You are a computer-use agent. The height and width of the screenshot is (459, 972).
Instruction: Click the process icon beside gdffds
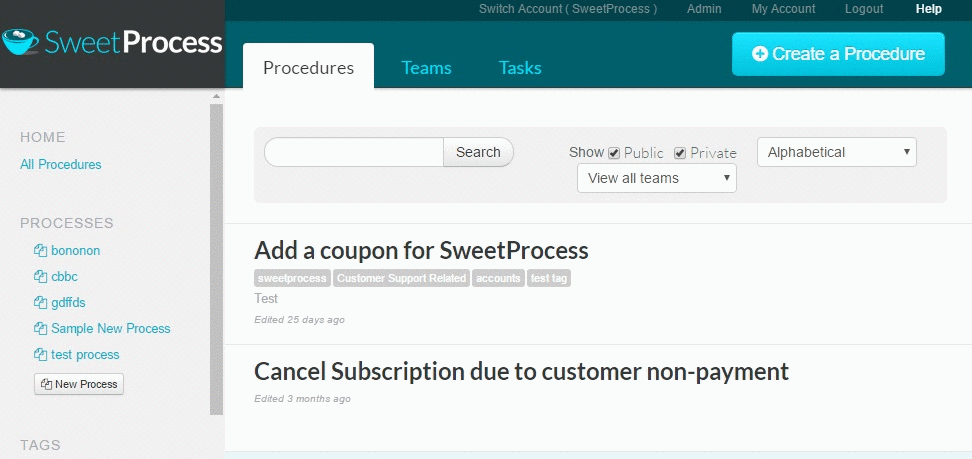pos(41,303)
